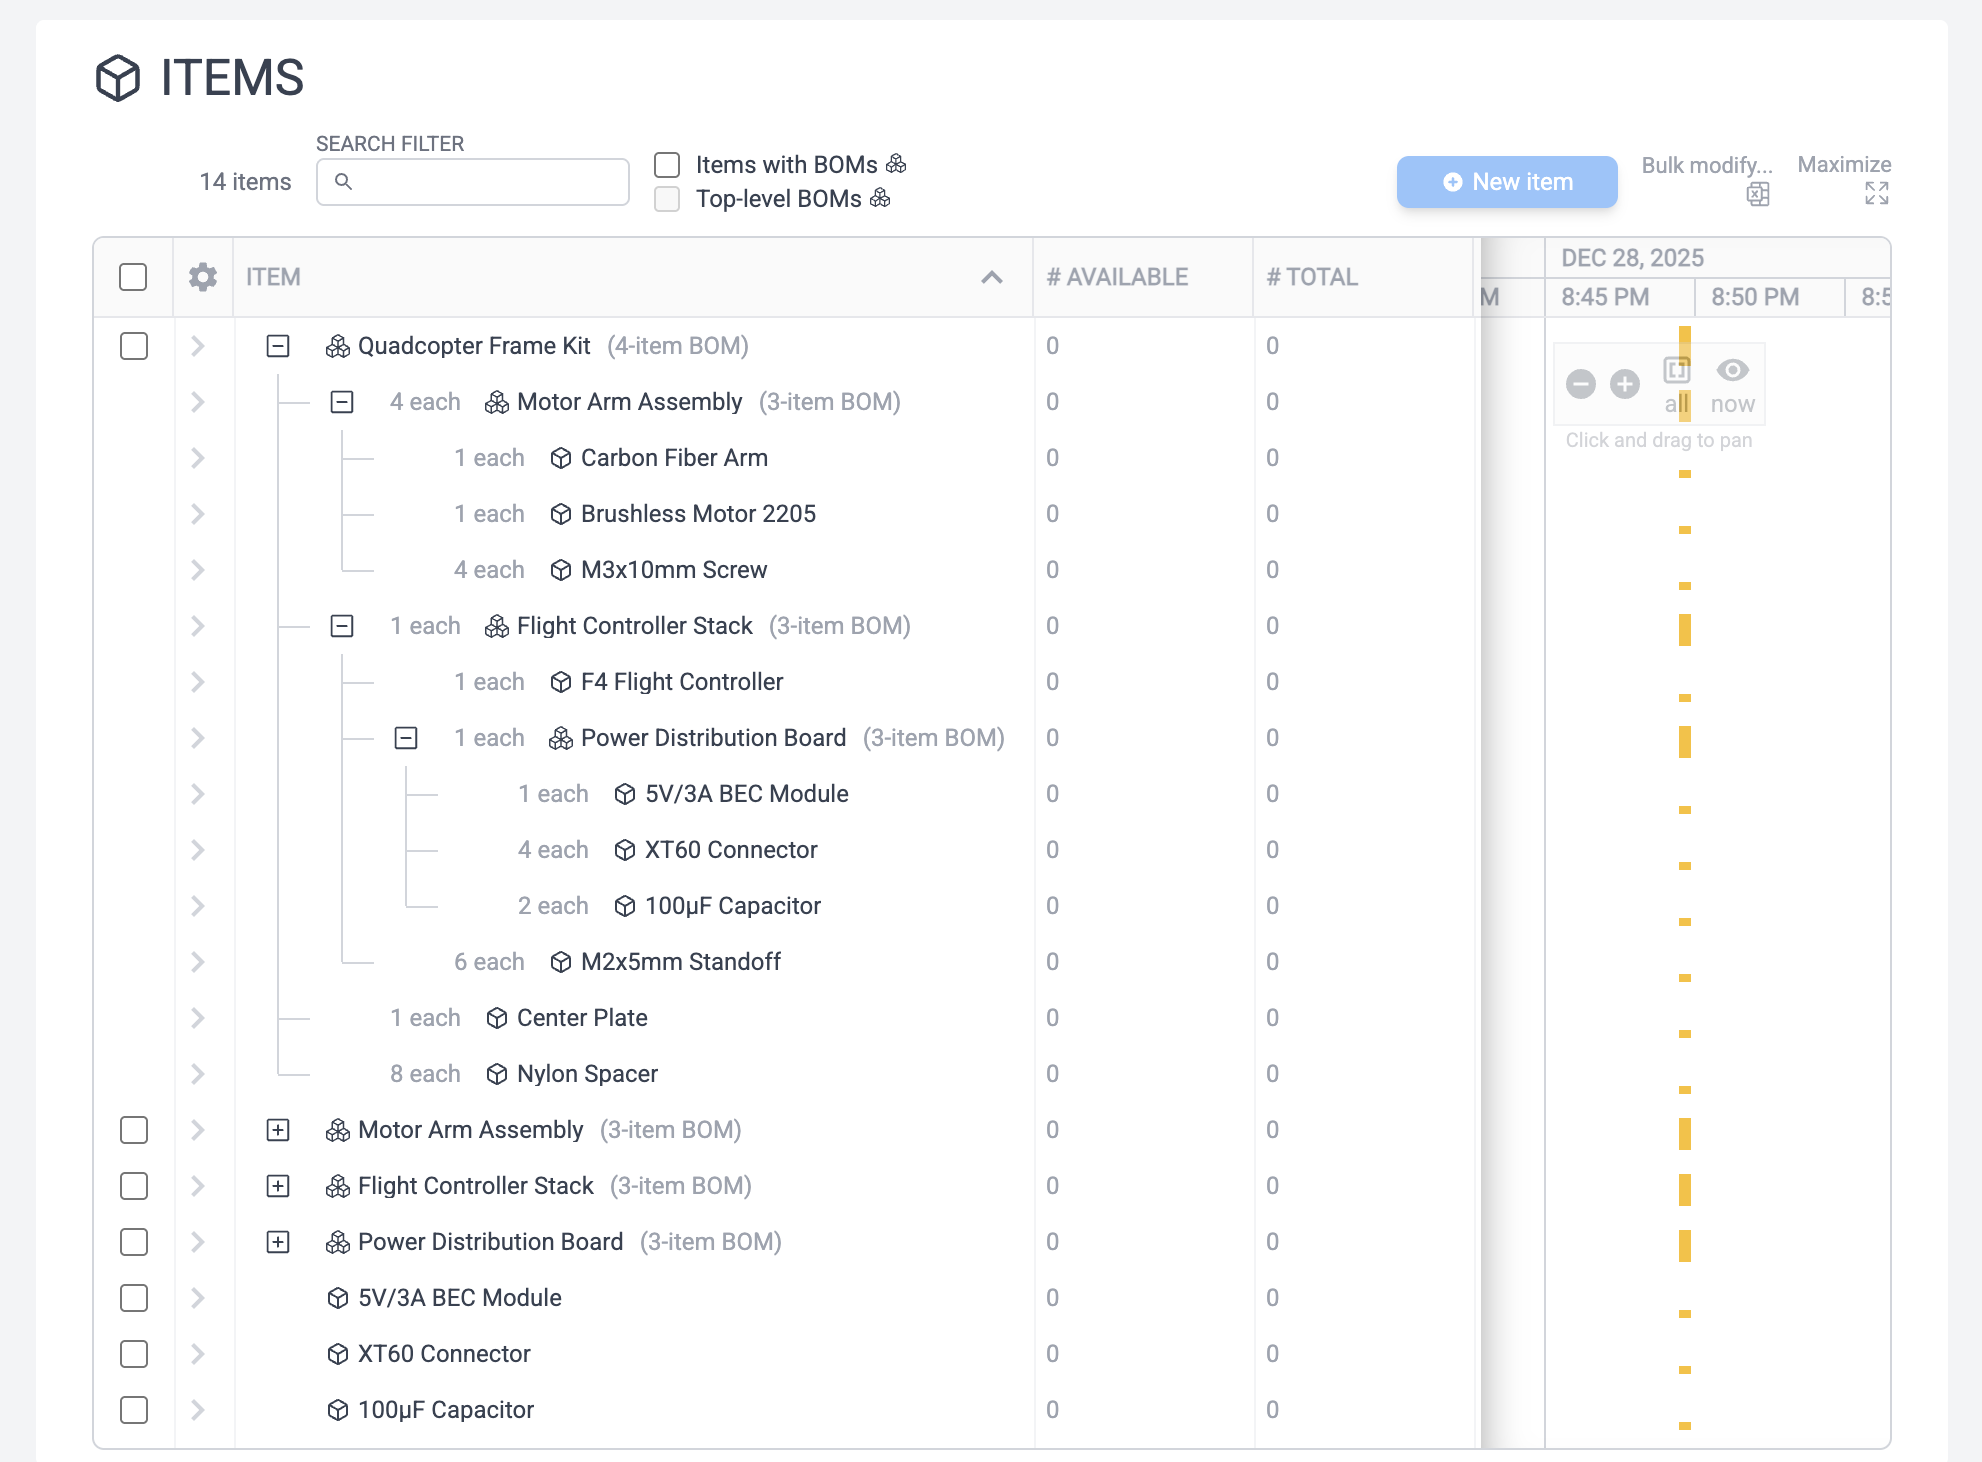Screen dimensions: 1982x1462
Task: Click the BOM icon beside Quadcopter Frame Kit
Action: tap(338, 346)
